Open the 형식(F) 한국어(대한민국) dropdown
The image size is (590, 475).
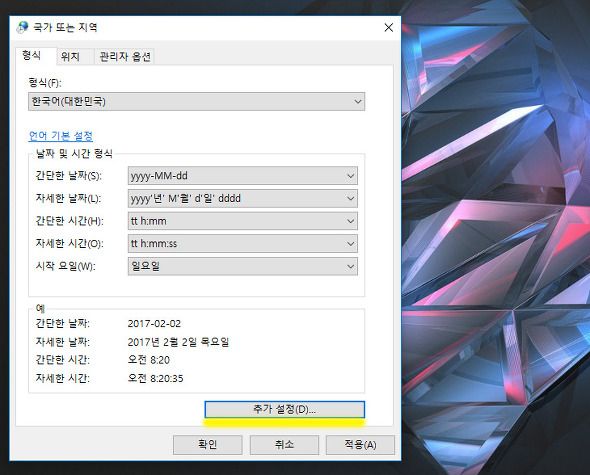pyautogui.click(x=196, y=102)
